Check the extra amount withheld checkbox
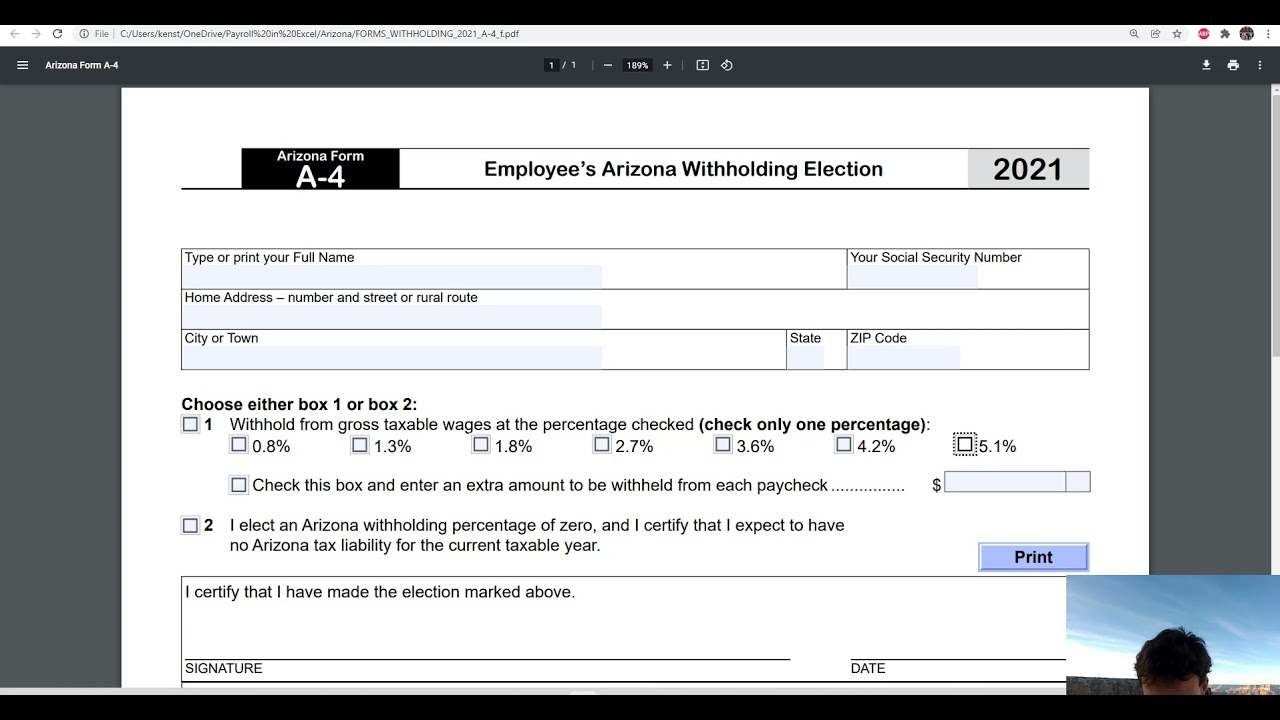Viewport: 1280px width, 720px height. point(238,485)
